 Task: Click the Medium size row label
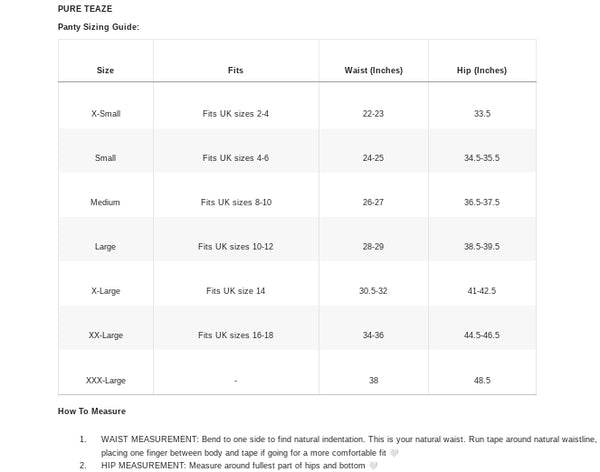click(105, 203)
